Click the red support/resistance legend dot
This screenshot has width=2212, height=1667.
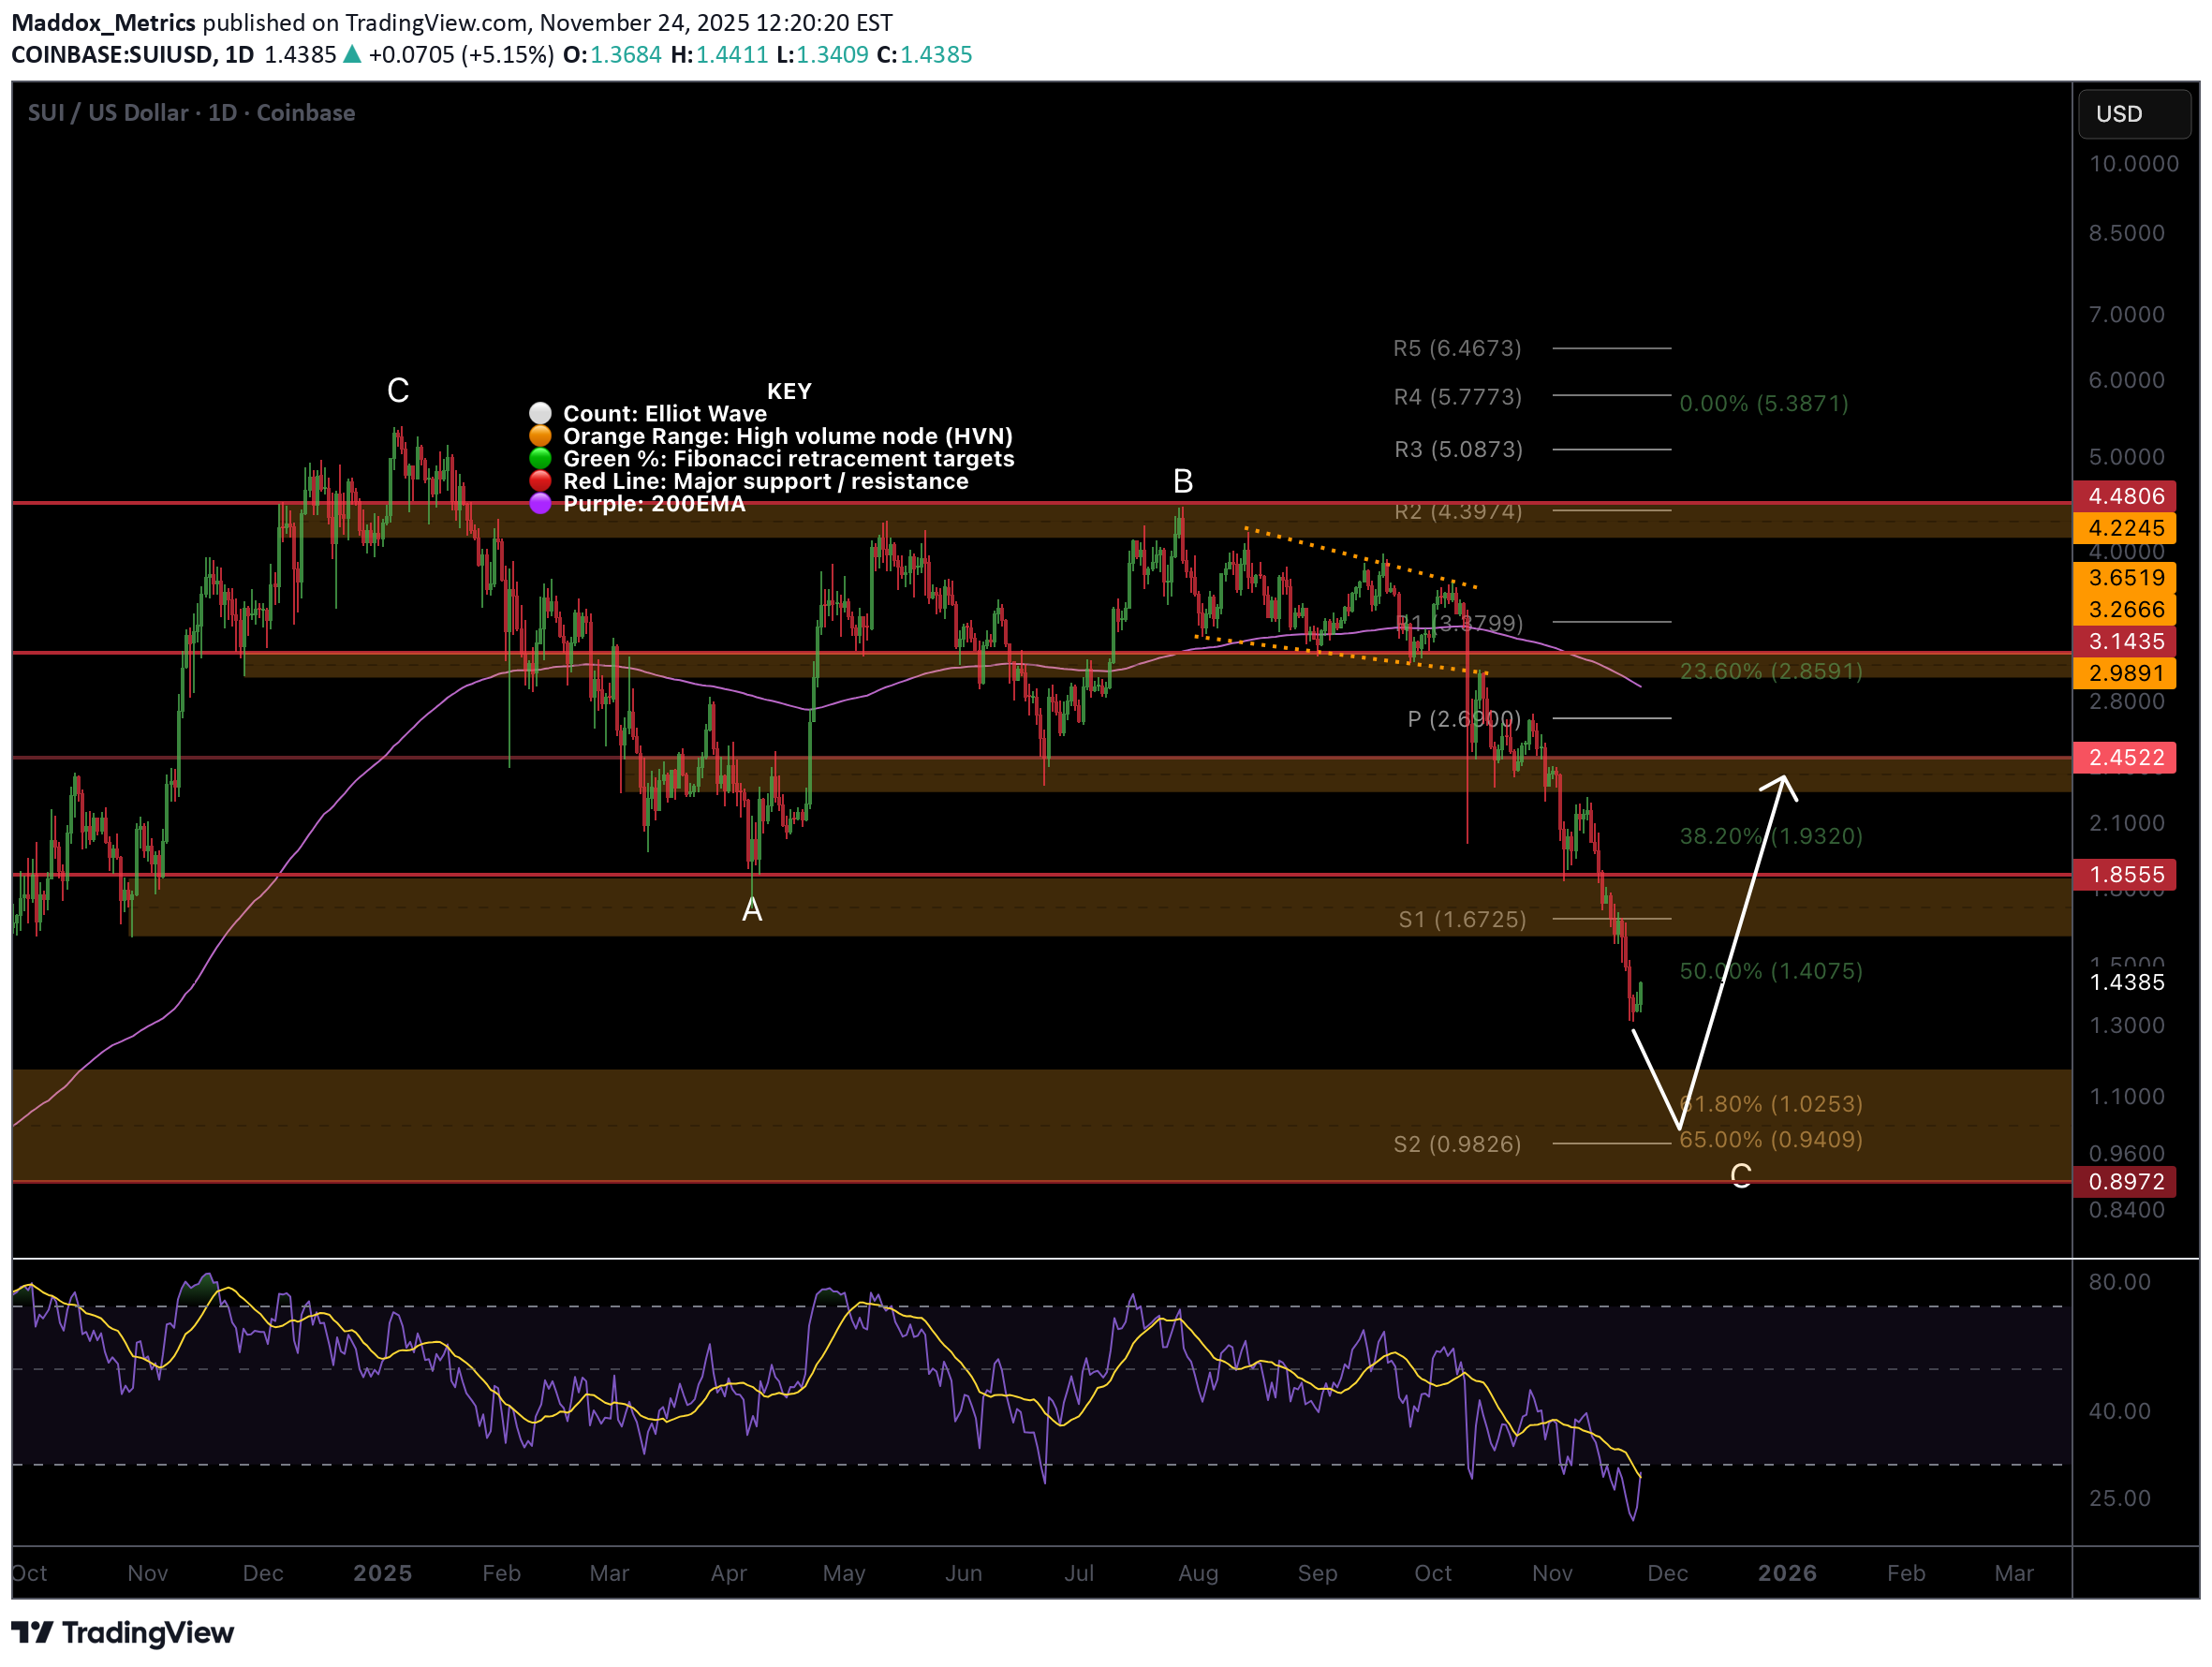(x=541, y=481)
